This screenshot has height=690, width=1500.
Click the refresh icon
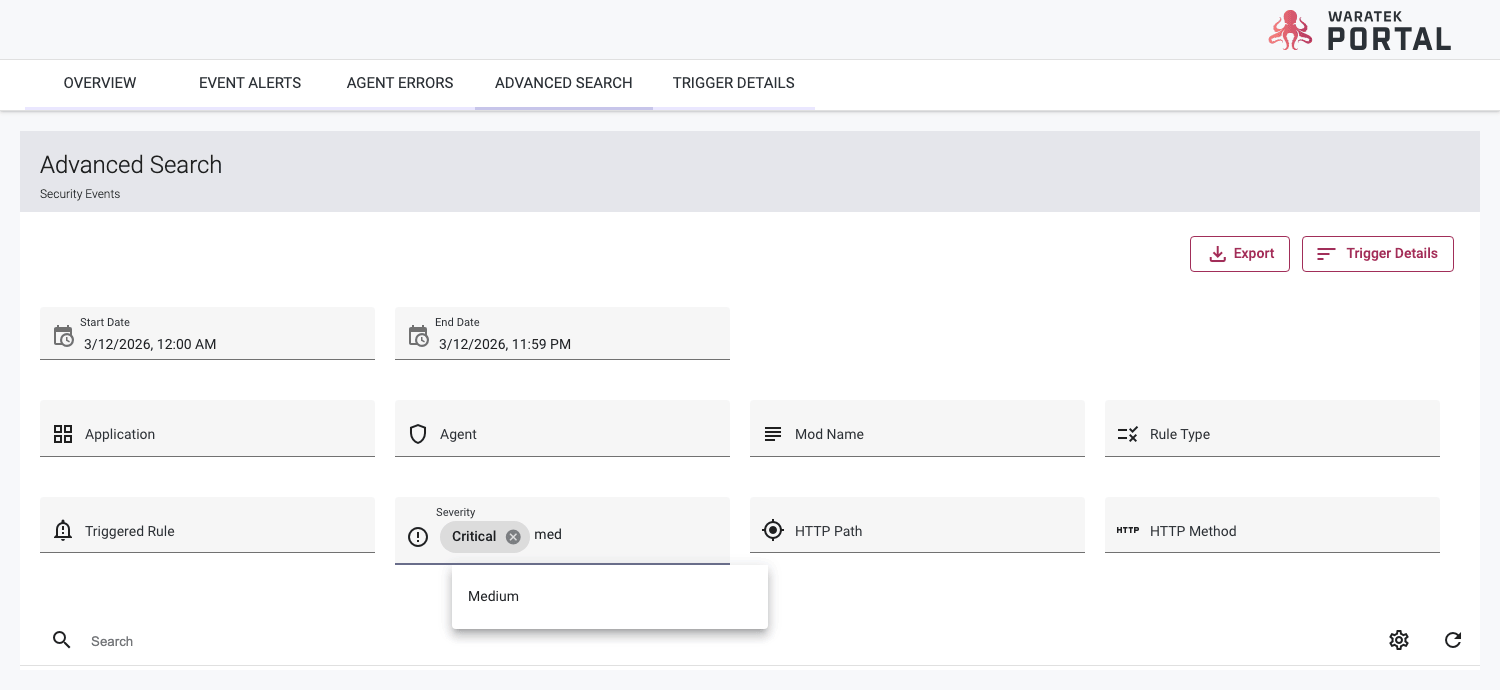point(1453,640)
